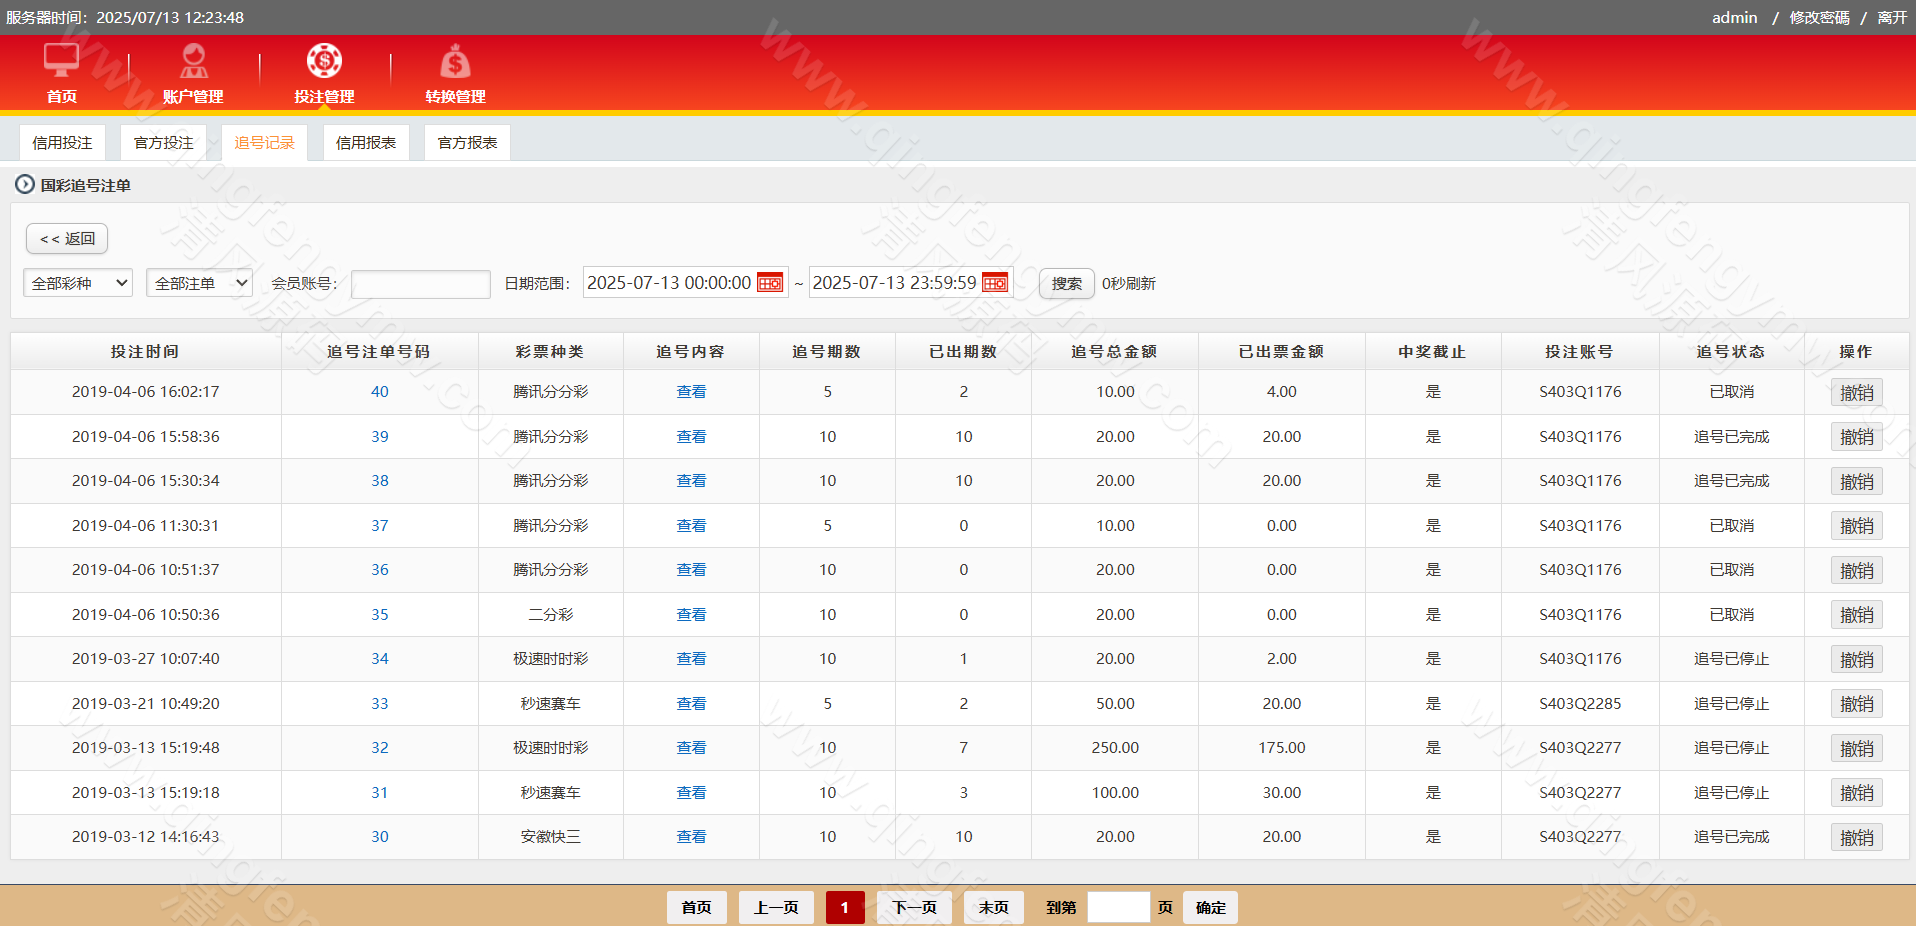
Task: Open order number 32 link
Action: (x=380, y=748)
